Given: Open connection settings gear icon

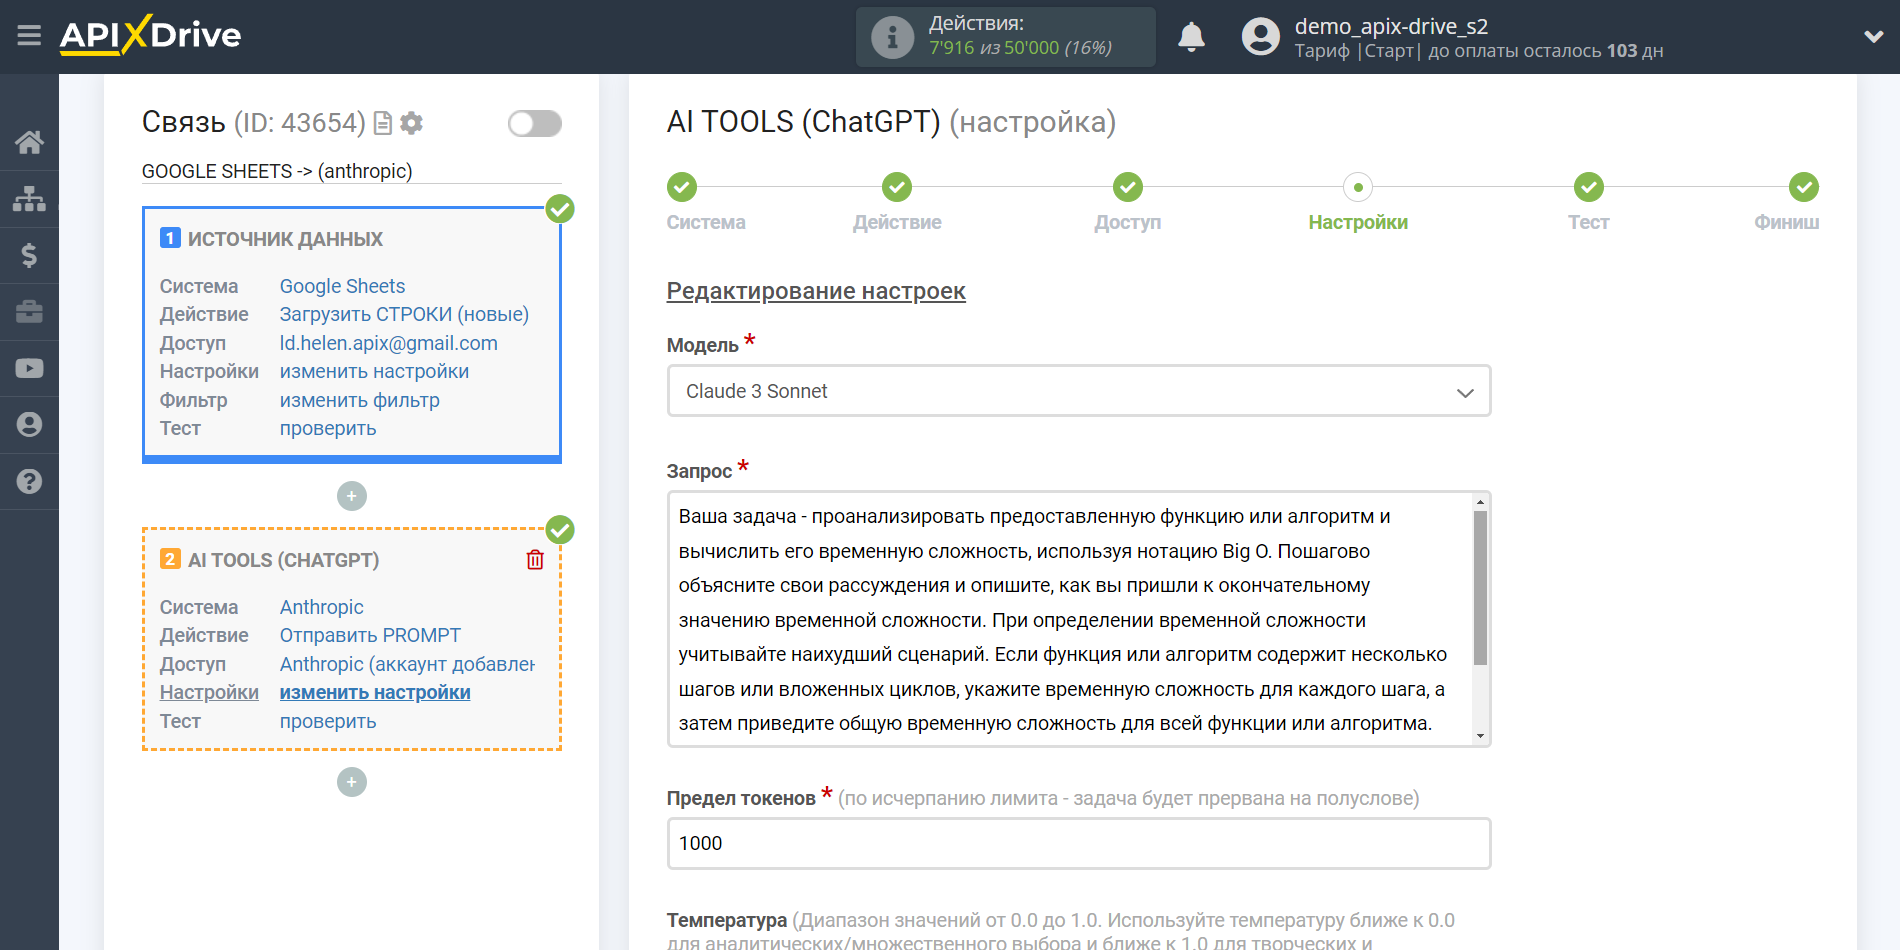Looking at the screenshot, I should pyautogui.click(x=411, y=123).
